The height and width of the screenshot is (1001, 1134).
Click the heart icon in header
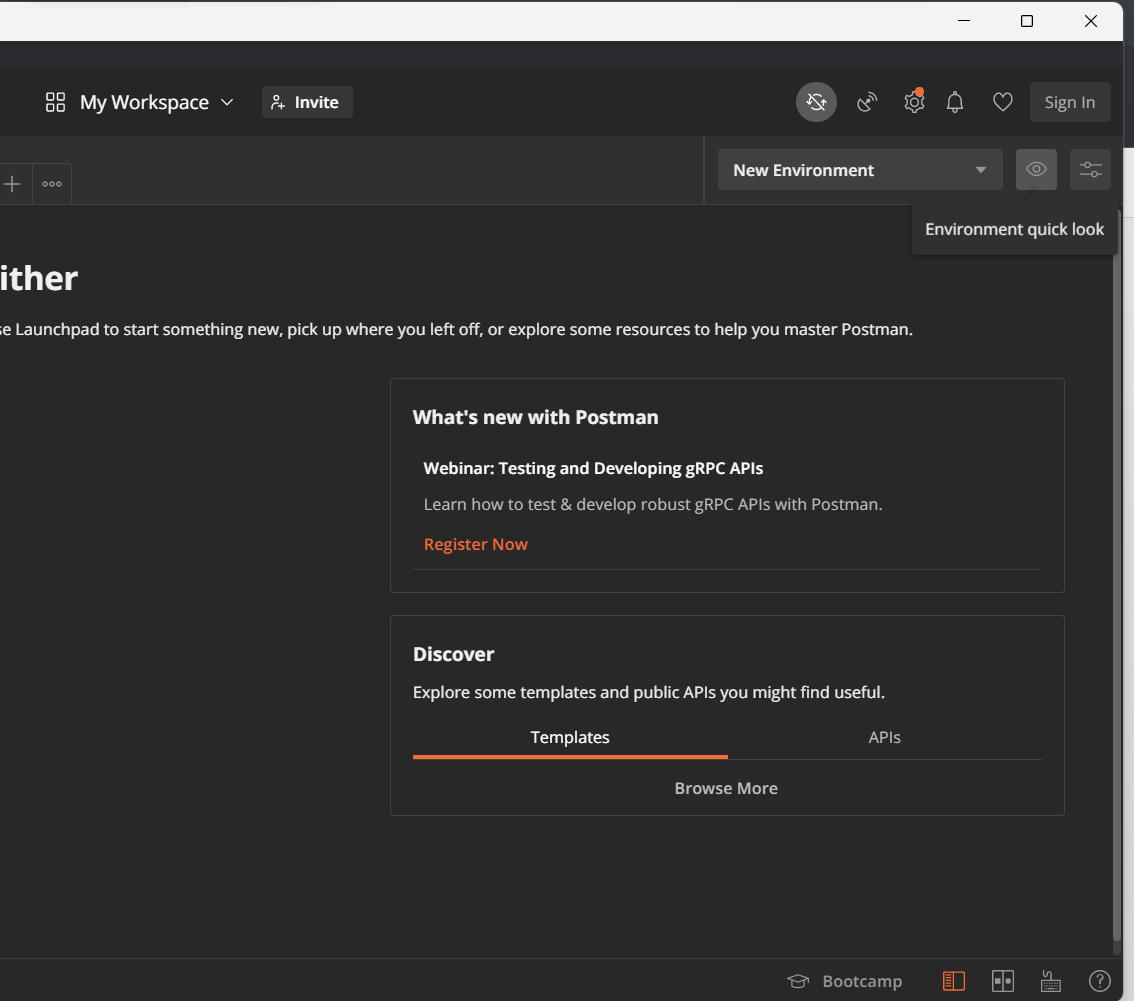(1002, 102)
